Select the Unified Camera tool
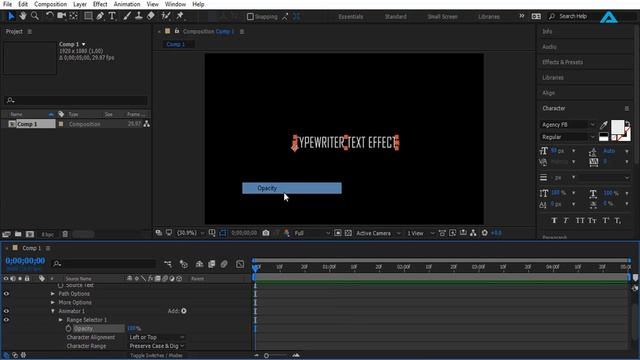Screen dimensions: 640x360 pyautogui.click(x=62, y=16)
